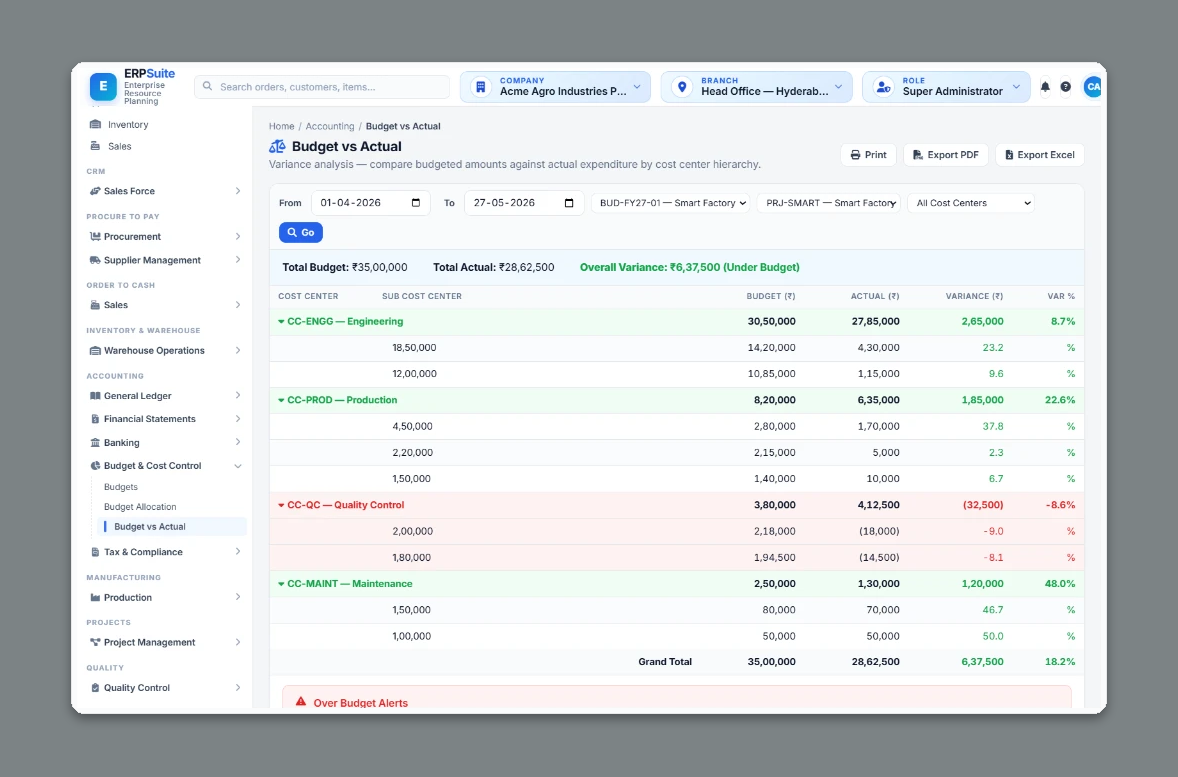Click the Tax & Compliance icon
The image size is (1178, 777).
(x=95, y=552)
